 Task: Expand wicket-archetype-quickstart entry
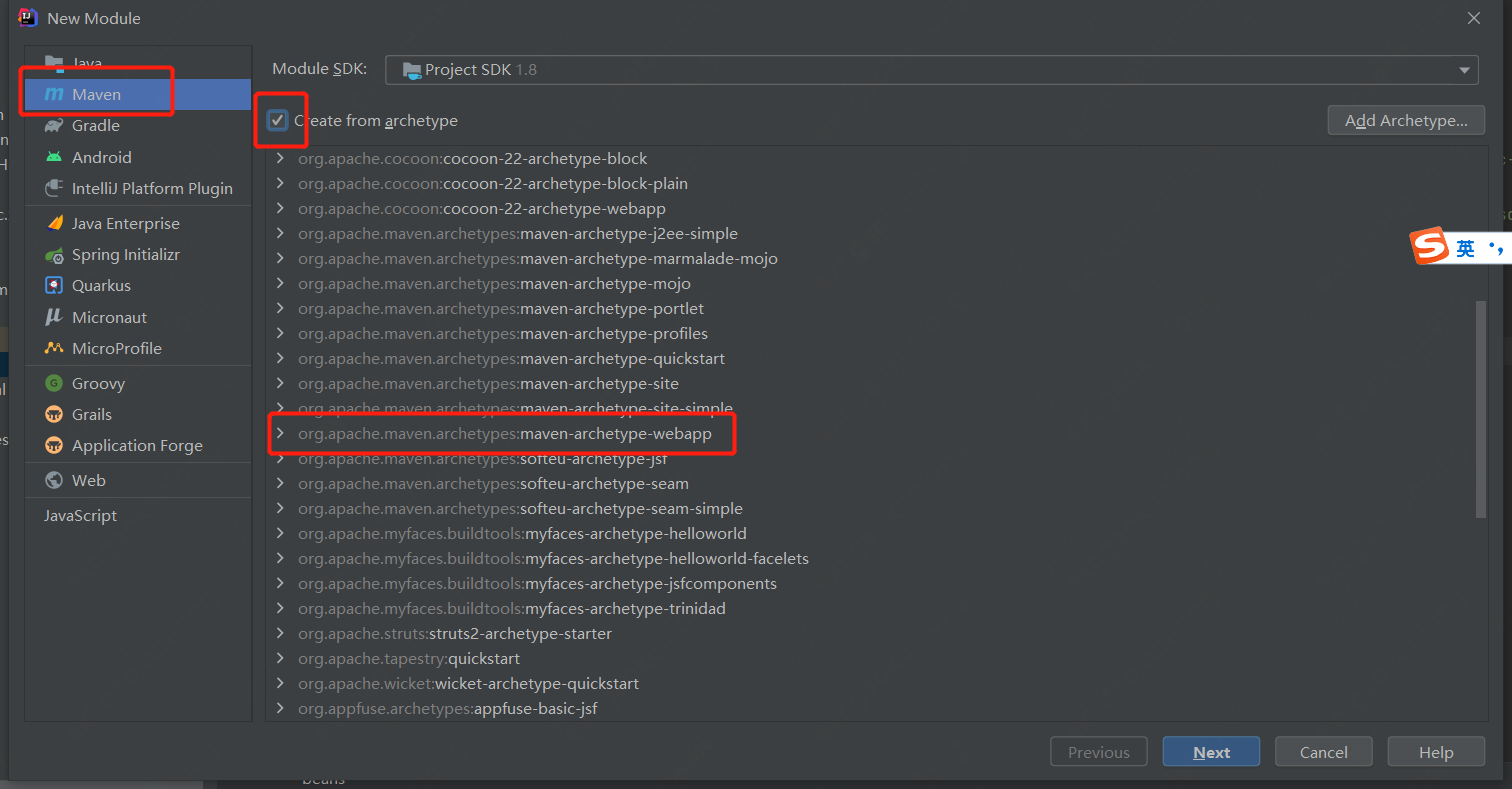[280, 683]
